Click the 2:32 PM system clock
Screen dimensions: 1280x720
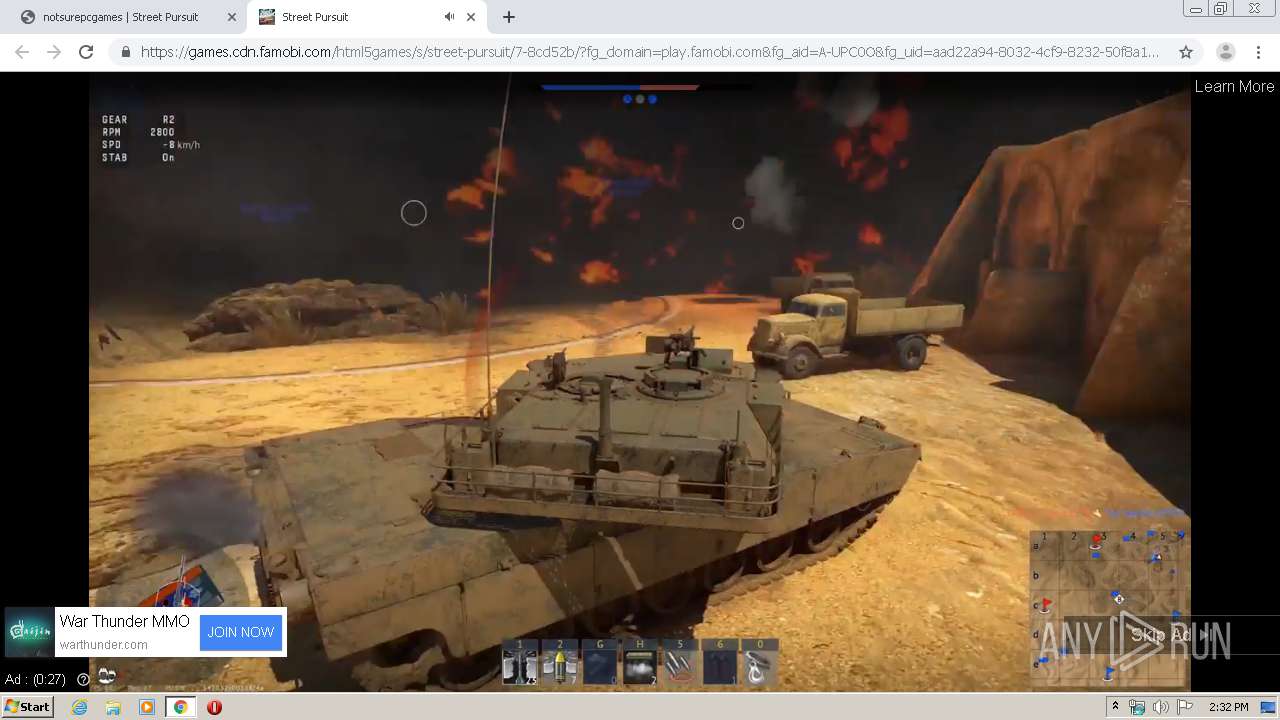[x=1229, y=707]
